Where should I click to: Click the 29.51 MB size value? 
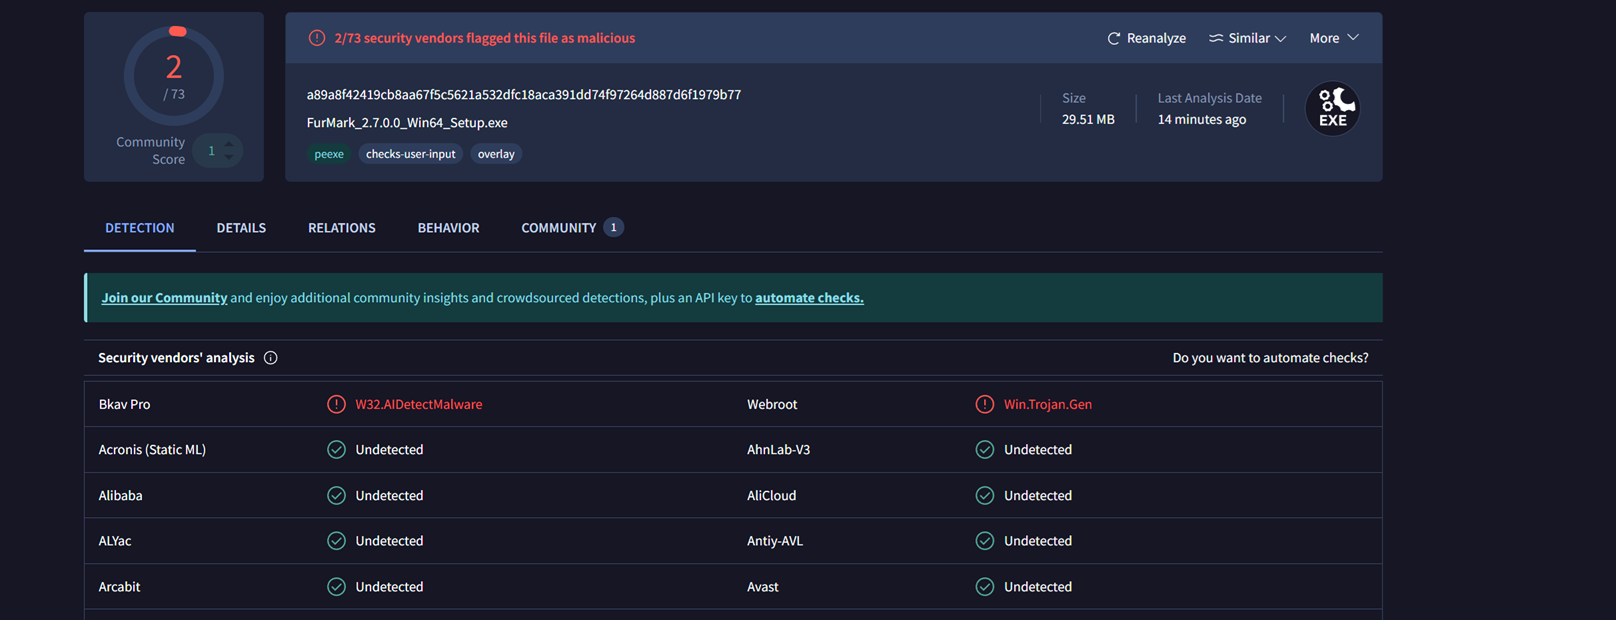(x=1088, y=119)
